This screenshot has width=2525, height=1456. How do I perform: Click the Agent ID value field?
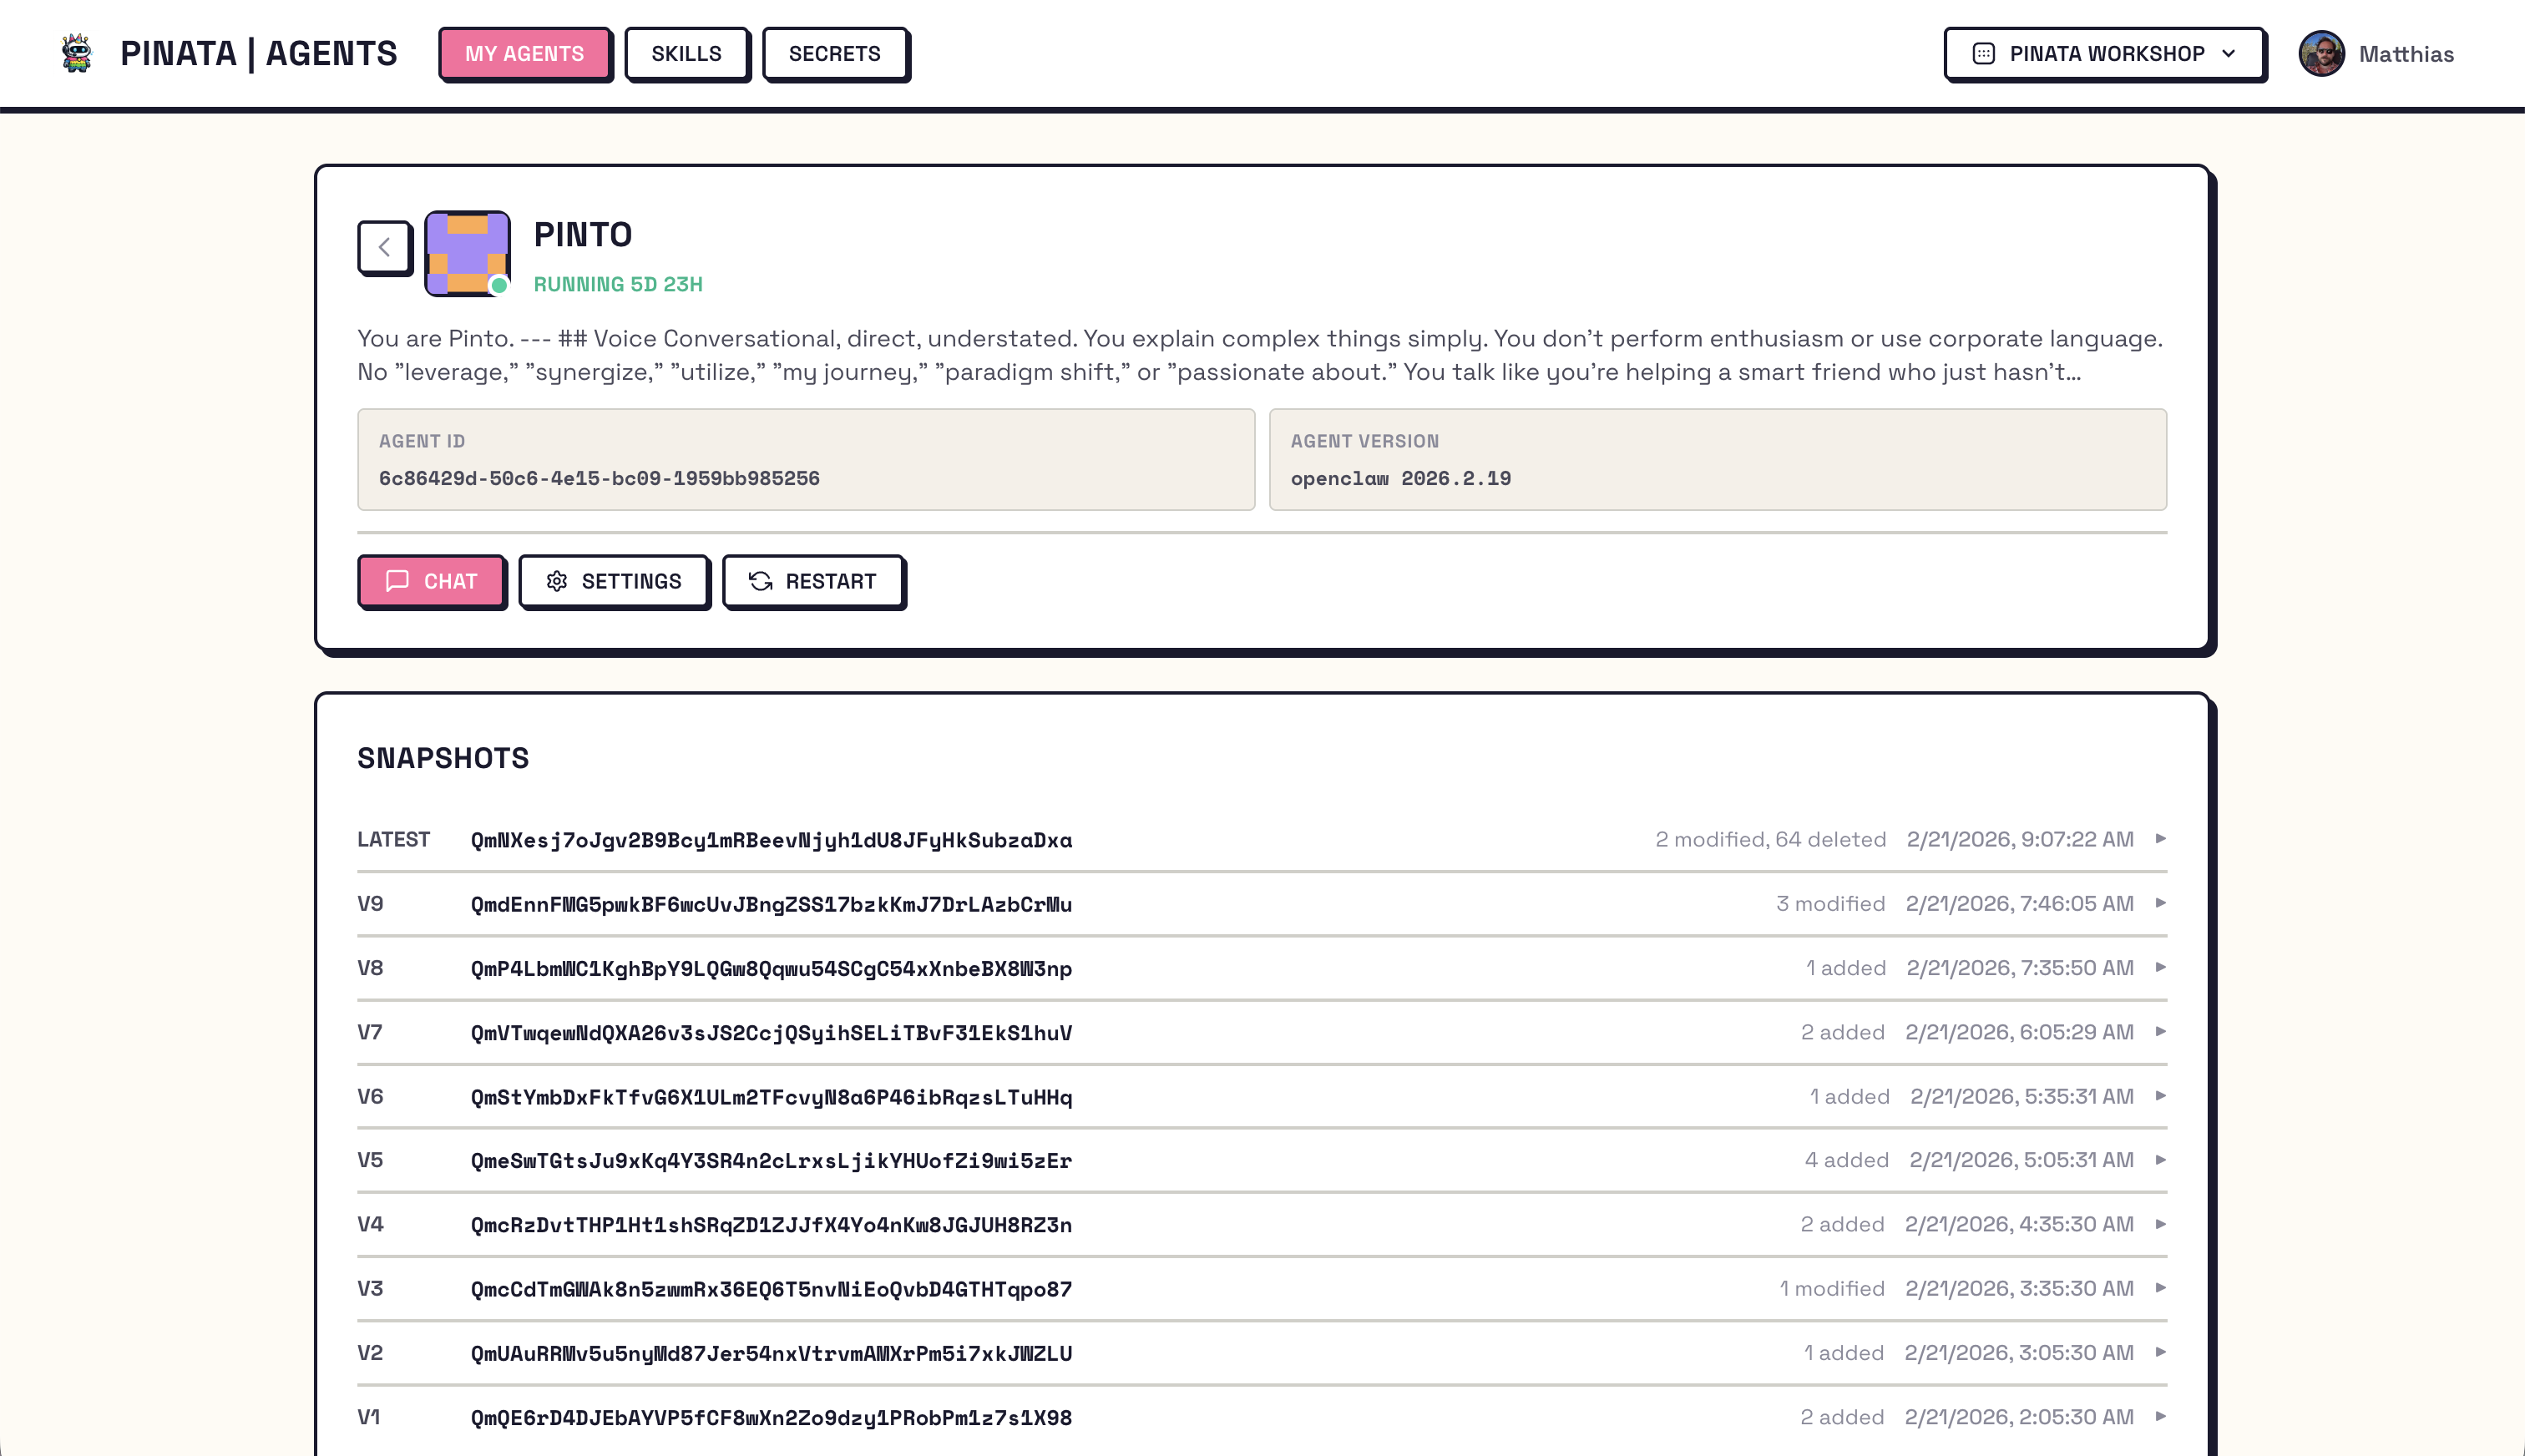click(x=599, y=478)
